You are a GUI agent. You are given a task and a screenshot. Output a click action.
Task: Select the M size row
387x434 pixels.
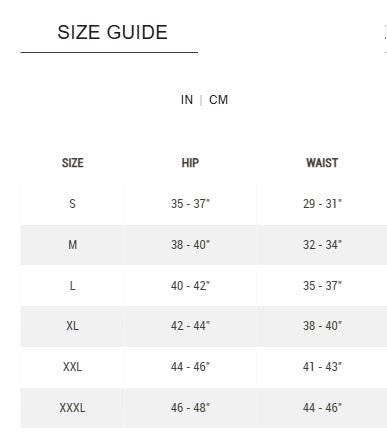(204, 245)
